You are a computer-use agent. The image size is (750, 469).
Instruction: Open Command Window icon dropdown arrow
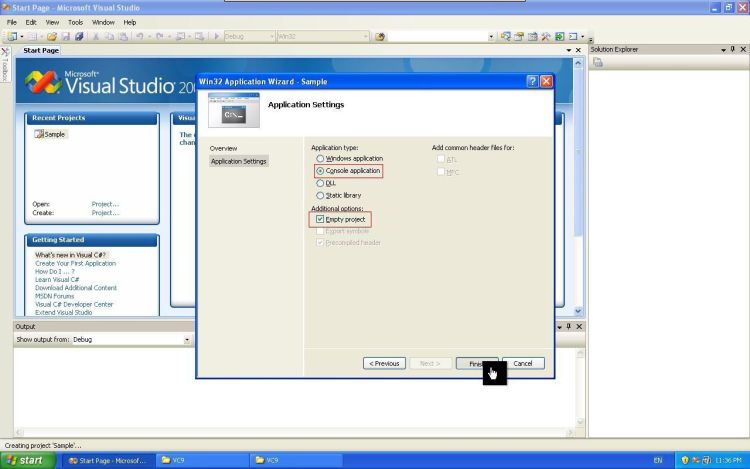tap(583, 36)
